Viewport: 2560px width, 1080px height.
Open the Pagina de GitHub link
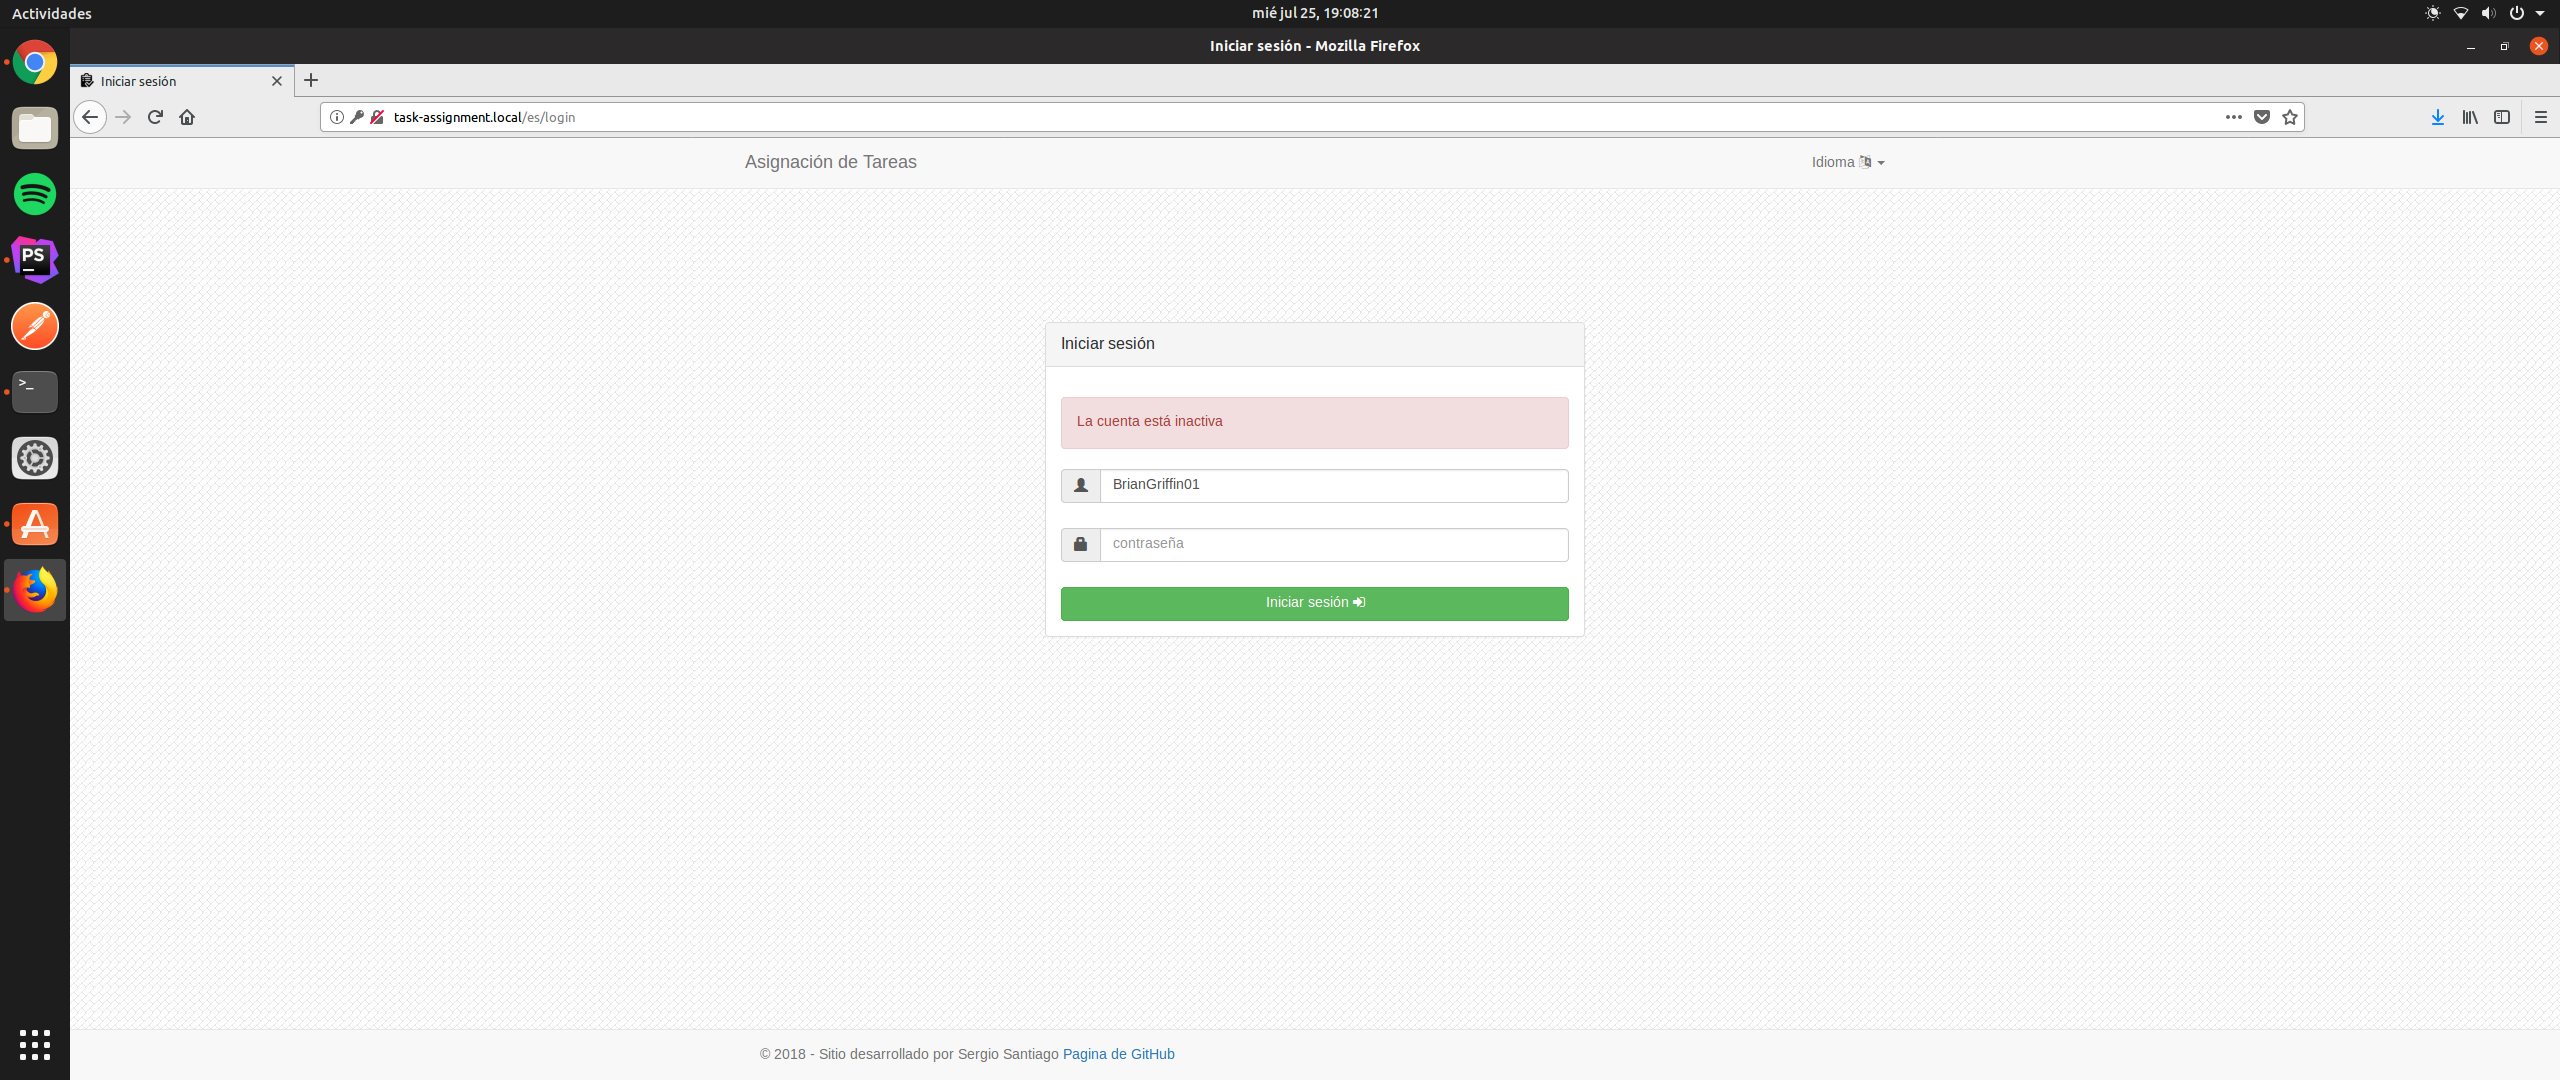point(1118,1054)
